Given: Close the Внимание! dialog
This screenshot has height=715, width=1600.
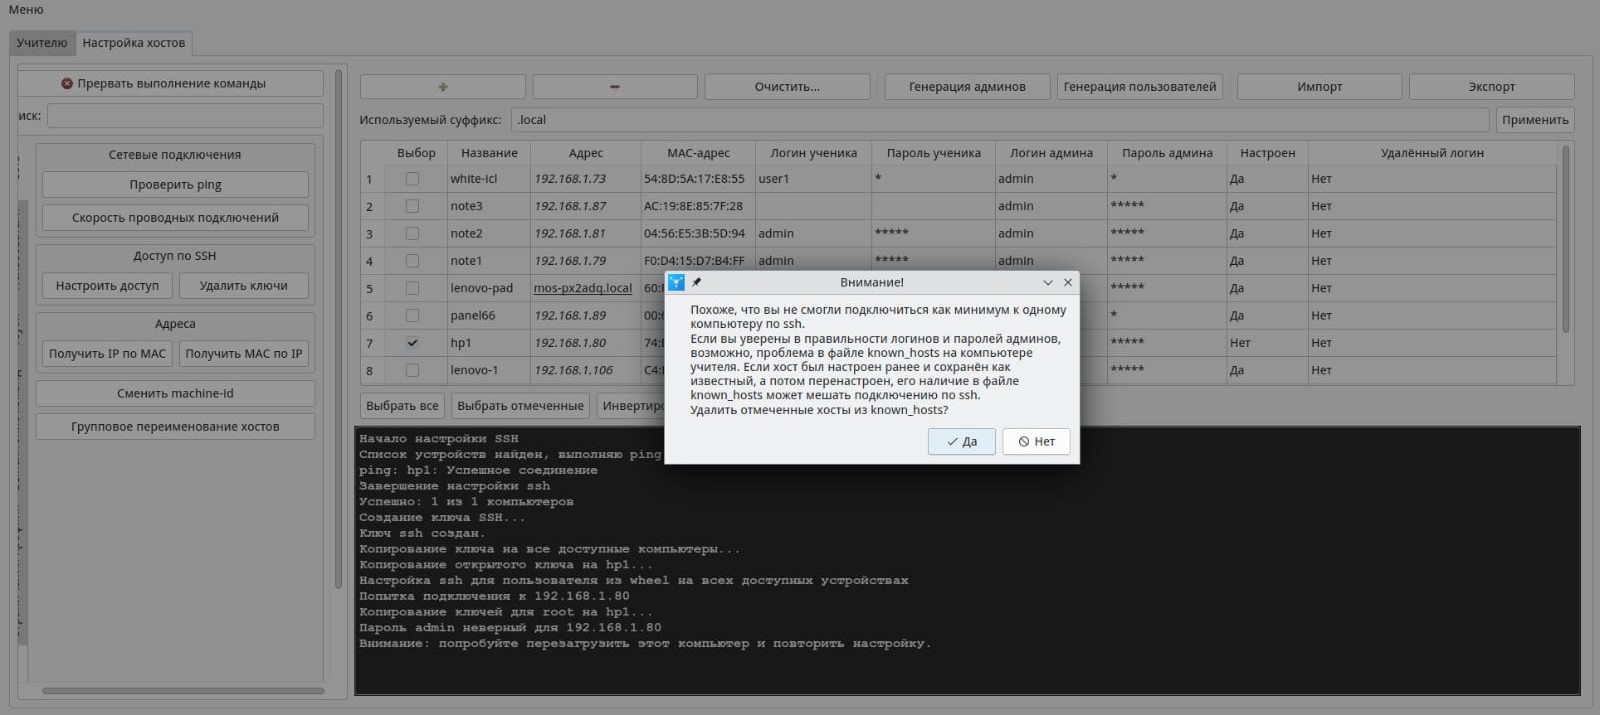Looking at the screenshot, I should click(x=1068, y=283).
